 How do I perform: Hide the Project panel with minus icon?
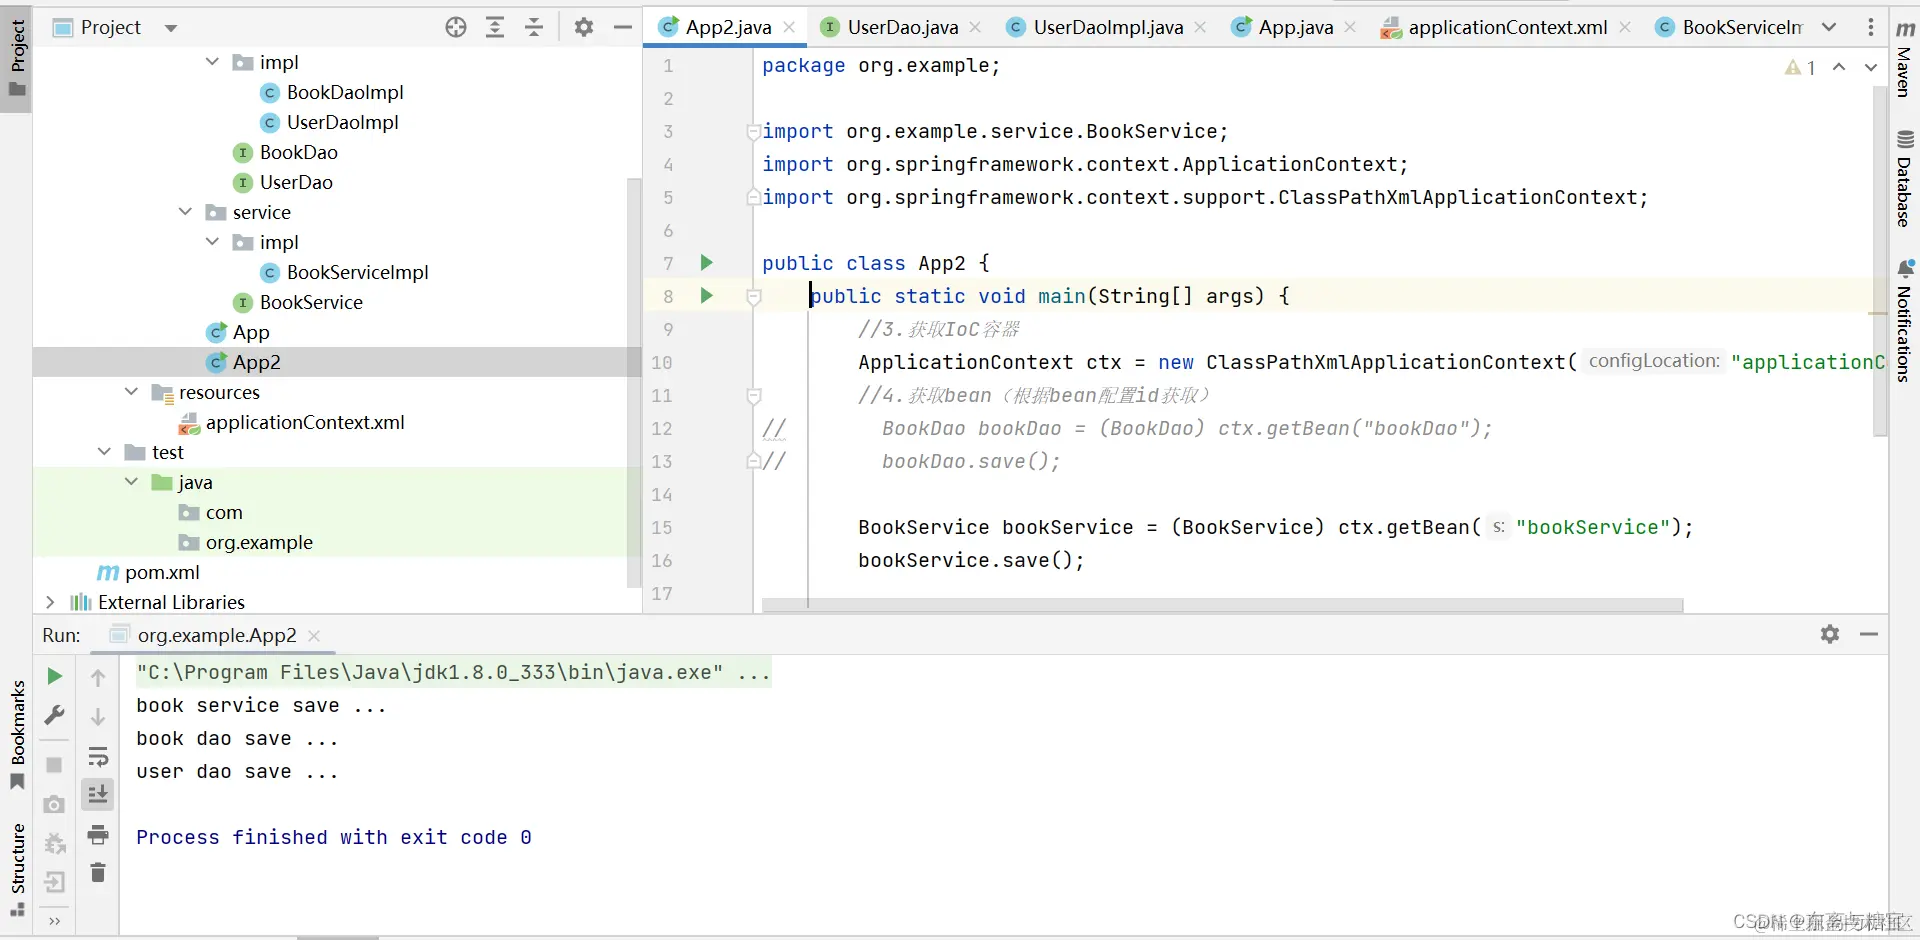point(623,28)
